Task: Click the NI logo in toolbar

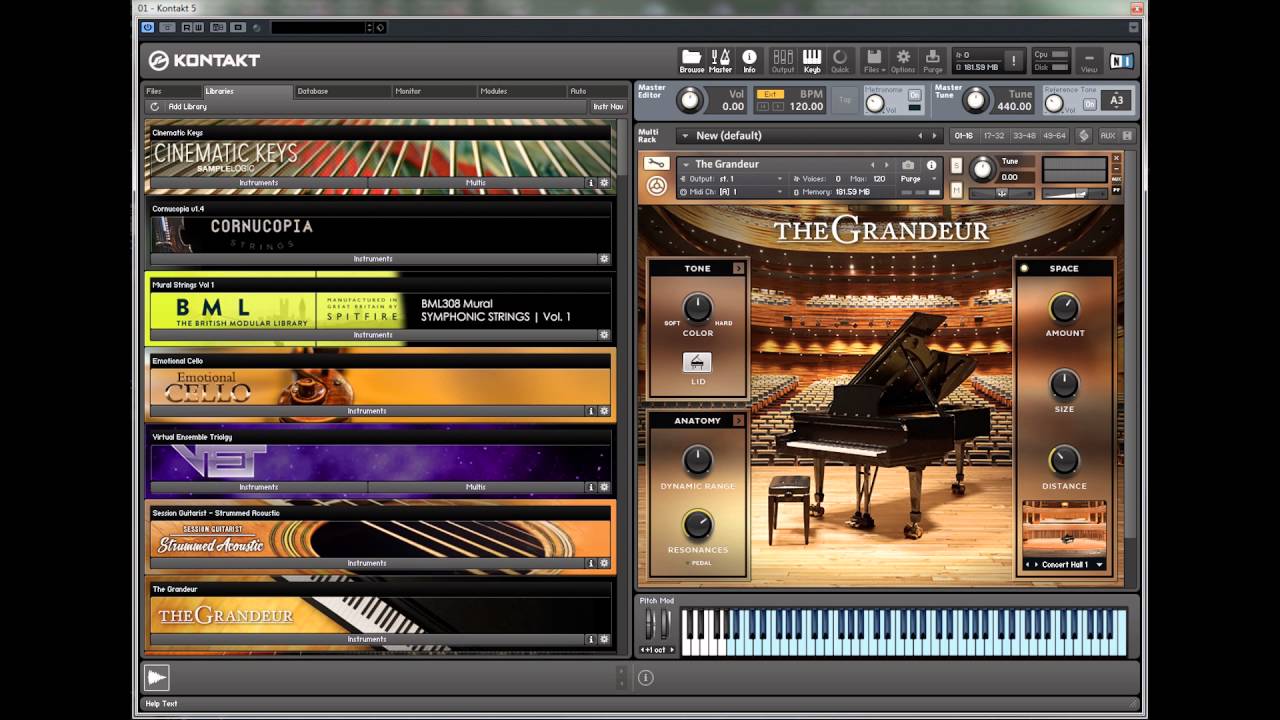Action: (x=1121, y=61)
